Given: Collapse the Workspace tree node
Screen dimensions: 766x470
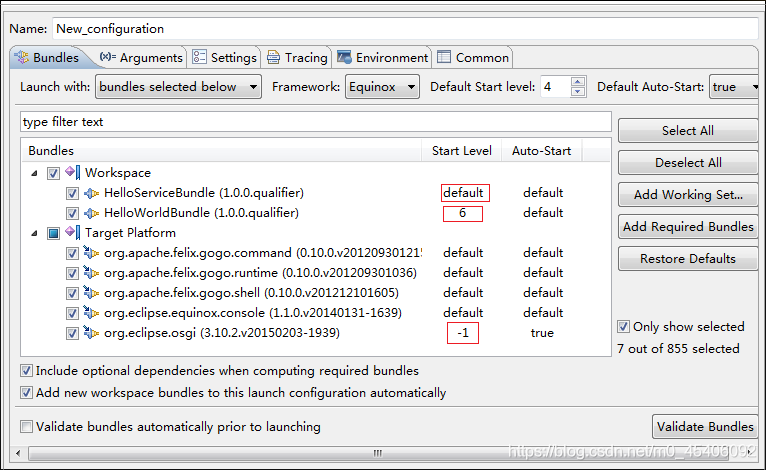Looking at the screenshot, I should tap(34, 173).
